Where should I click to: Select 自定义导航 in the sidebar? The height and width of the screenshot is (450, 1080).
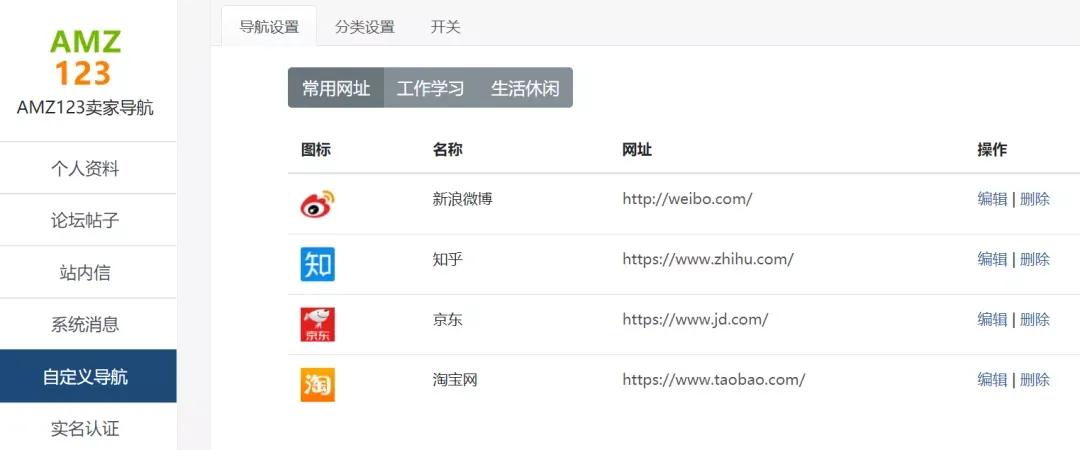pos(88,376)
